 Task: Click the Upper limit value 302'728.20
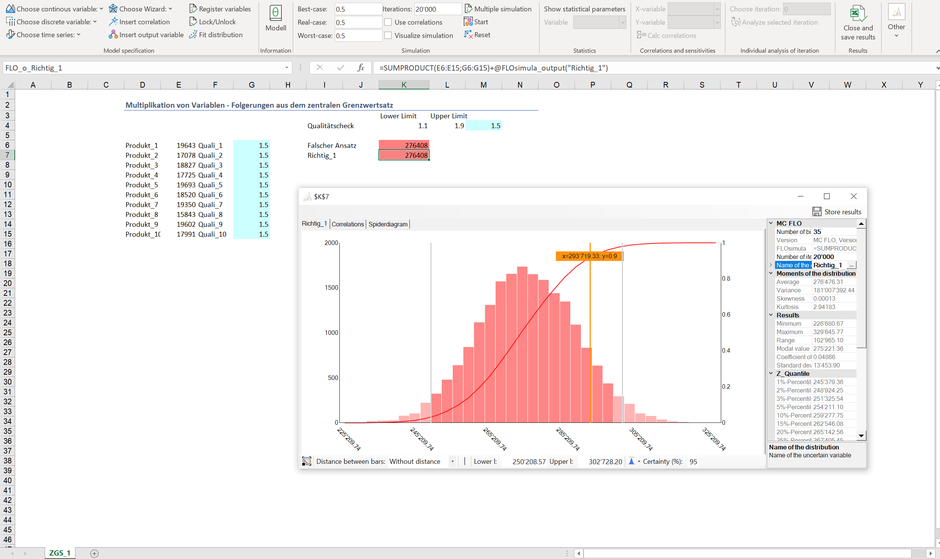tap(605, 462)
